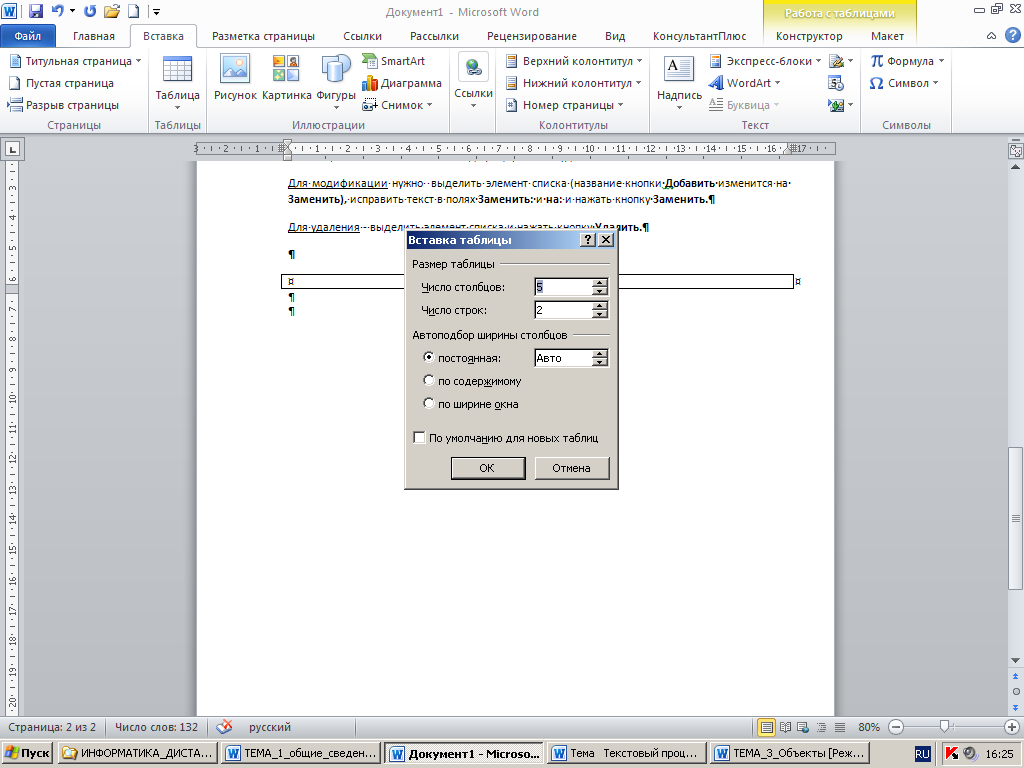Create new document from quick access toolbar
The height and width of the screenshot is (768, 1024).
[133, 11]
